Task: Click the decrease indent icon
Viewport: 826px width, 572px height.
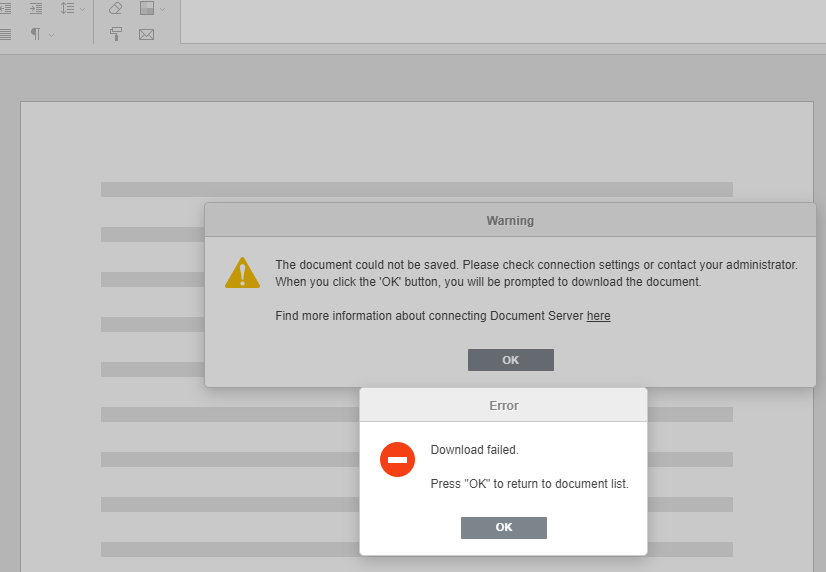Action: coord(4,8)
